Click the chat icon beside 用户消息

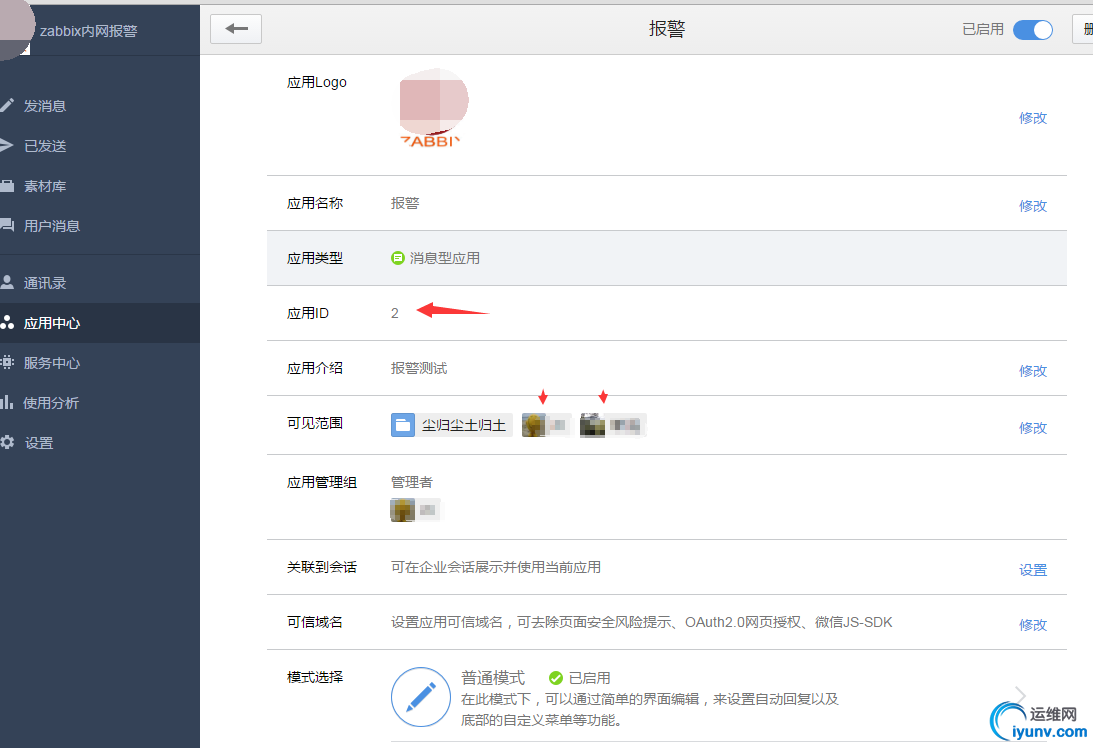coord(7,225)
